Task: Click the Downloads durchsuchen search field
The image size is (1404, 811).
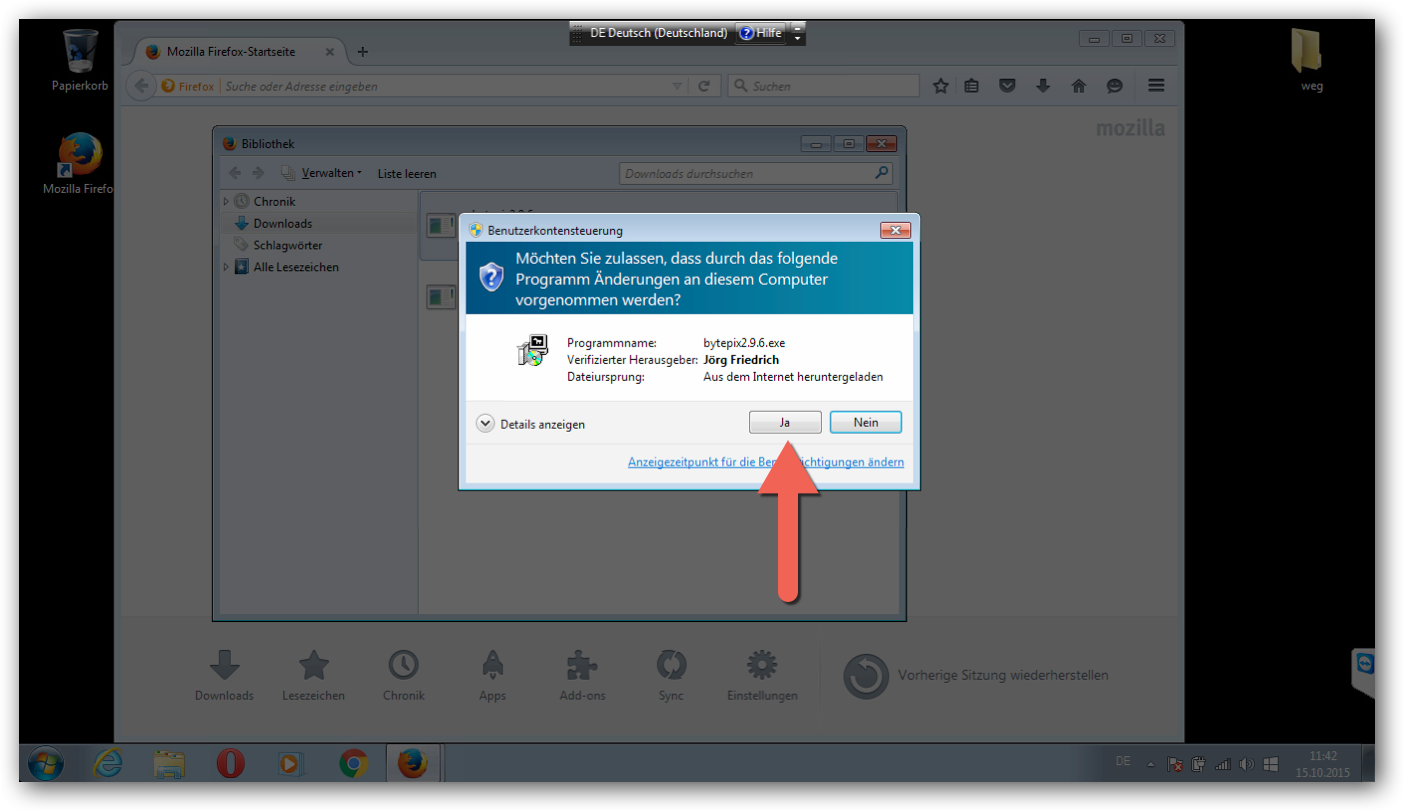Action: pyautogui.click(x=755, y=173)
